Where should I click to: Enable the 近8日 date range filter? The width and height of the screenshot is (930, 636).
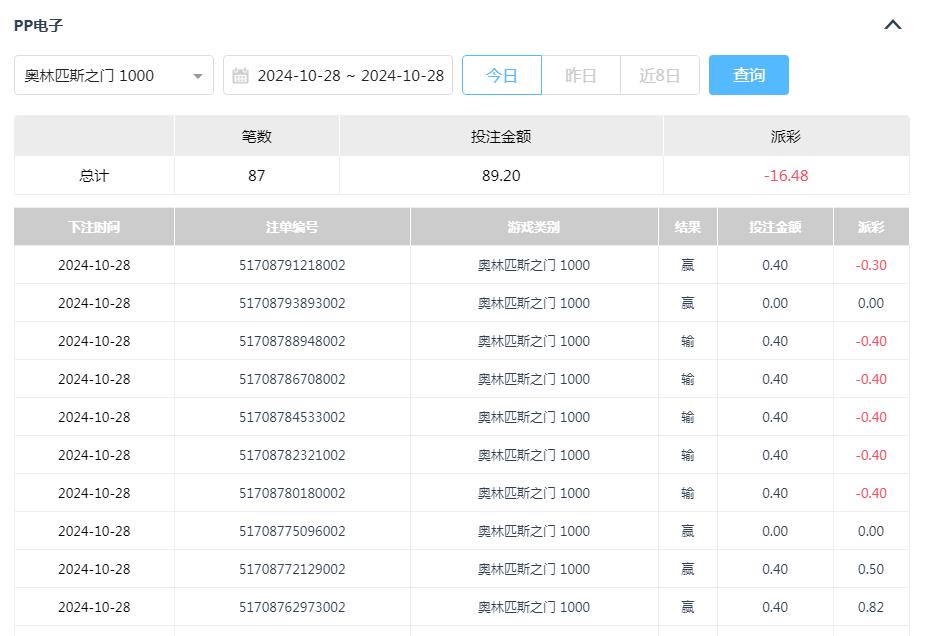(660, 74)
